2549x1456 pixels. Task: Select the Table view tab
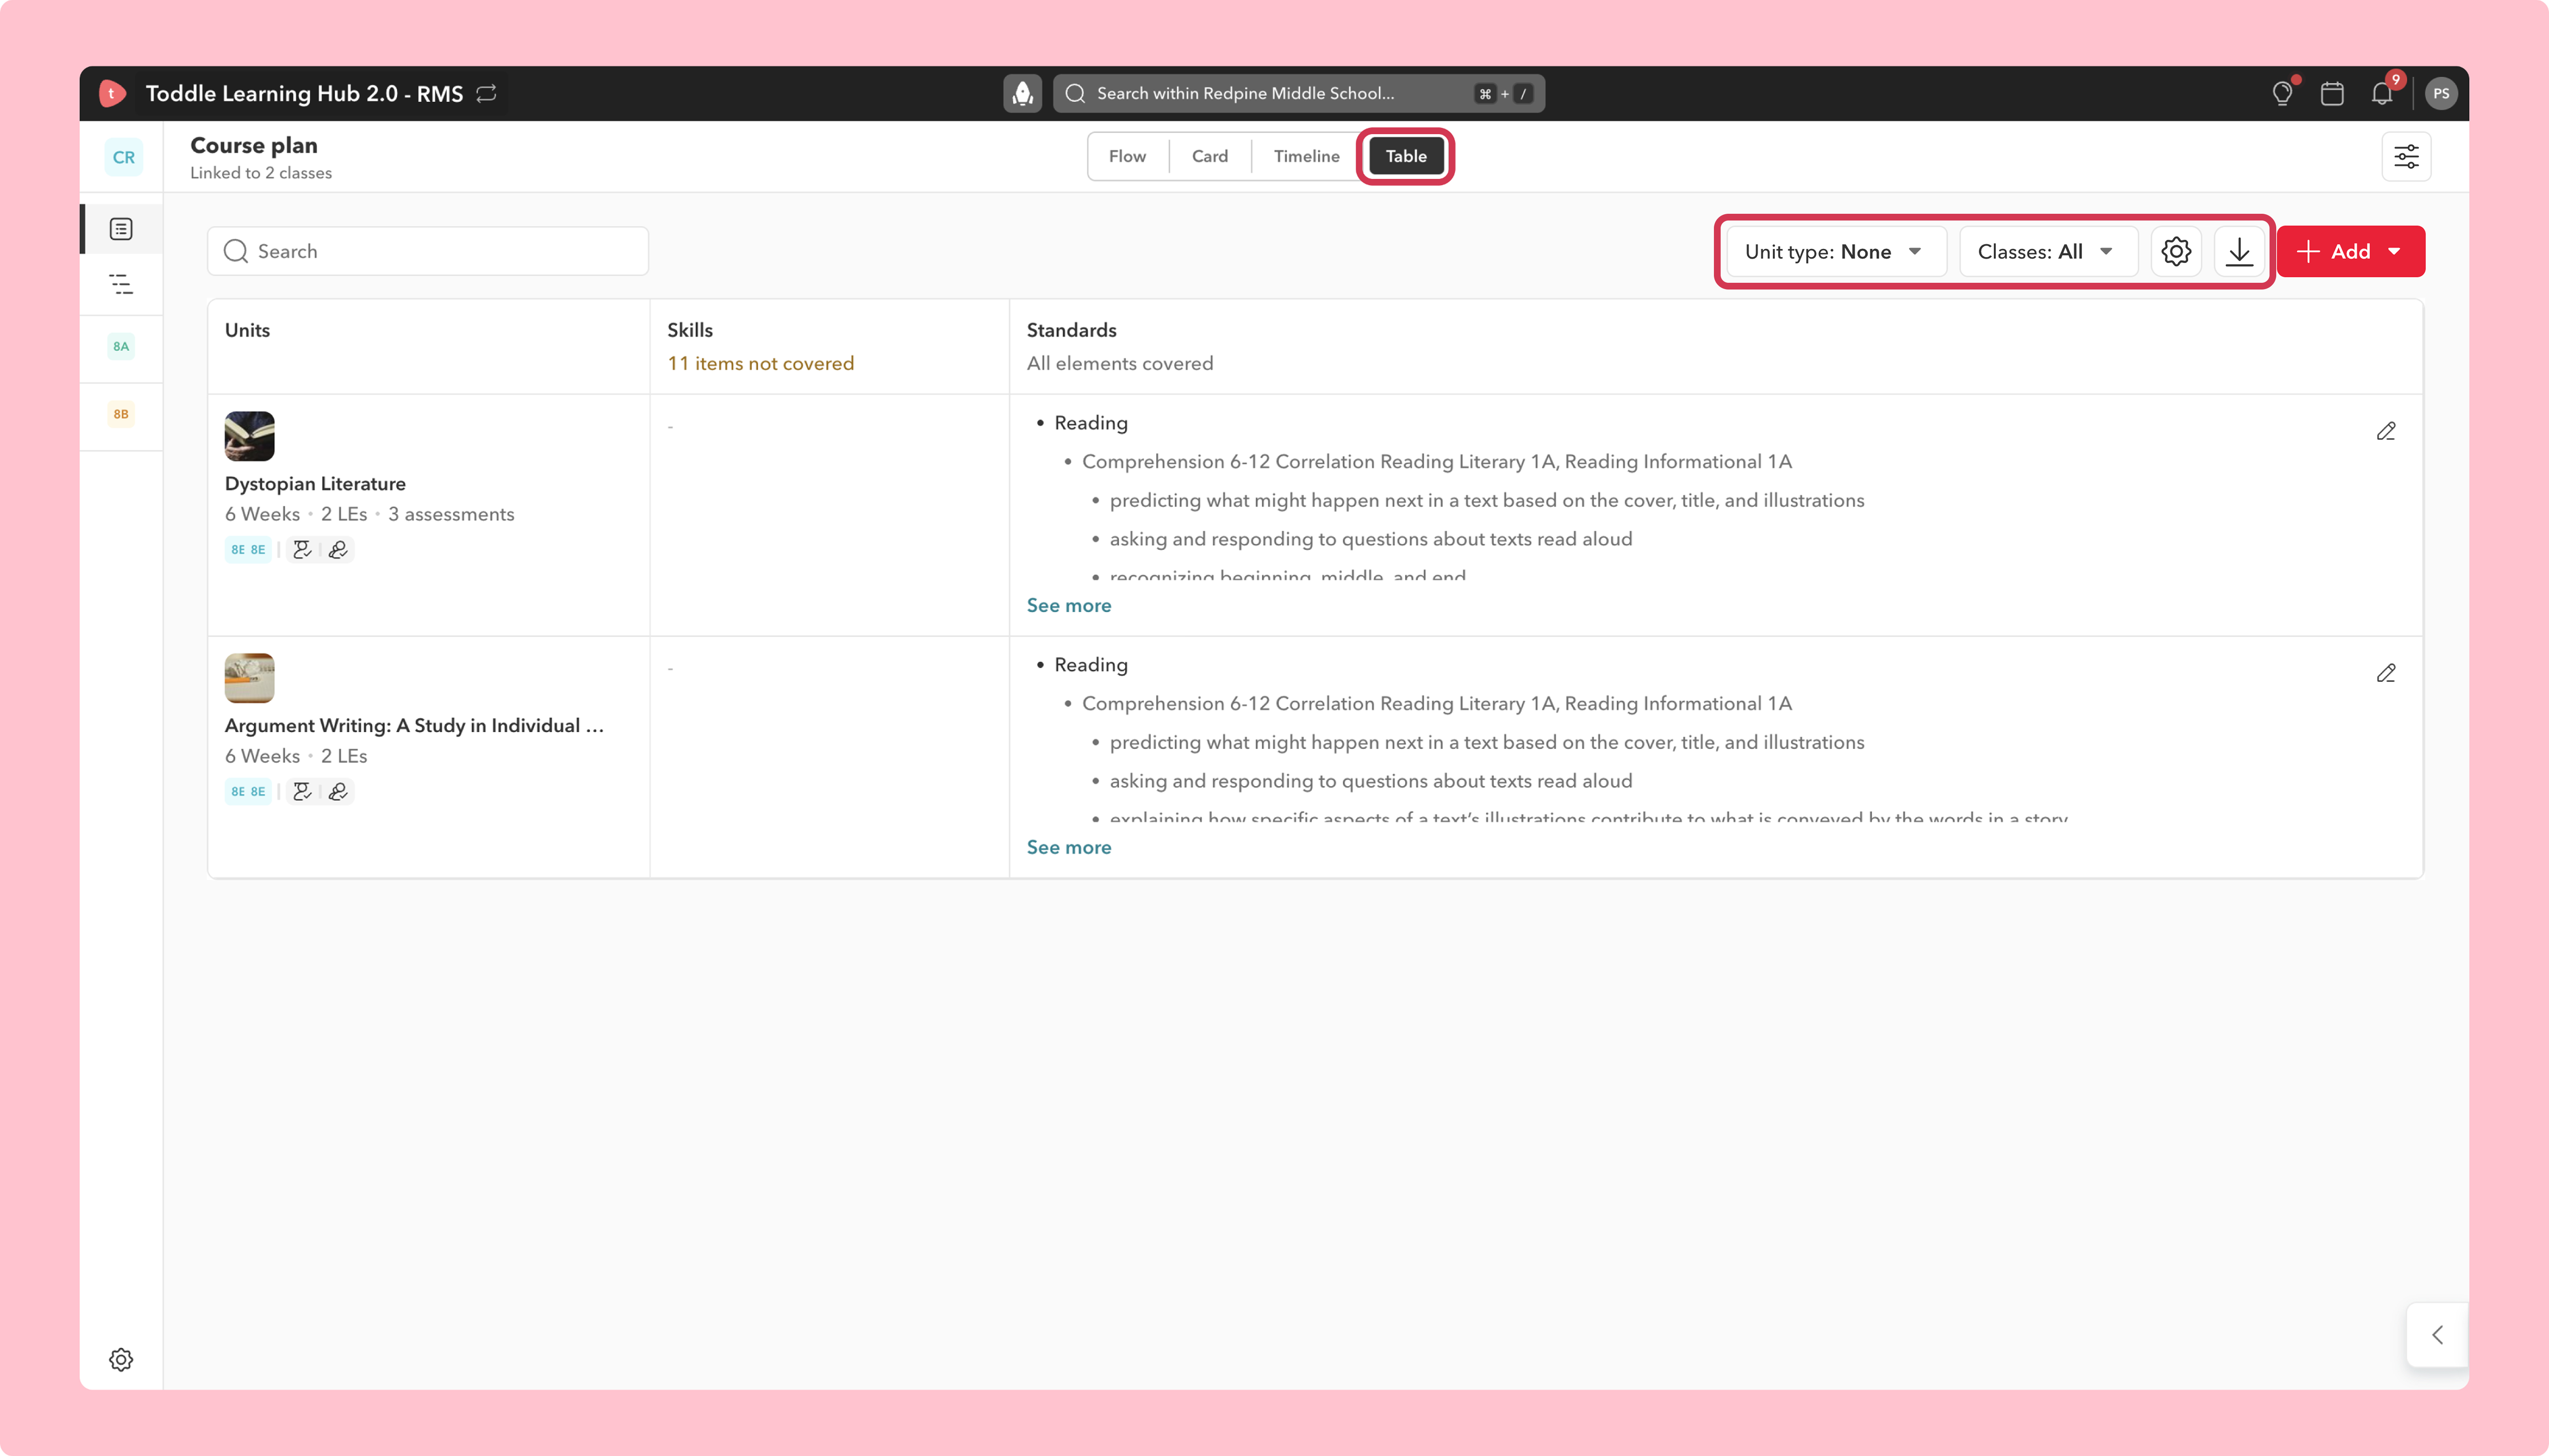tap(1405, 156)
